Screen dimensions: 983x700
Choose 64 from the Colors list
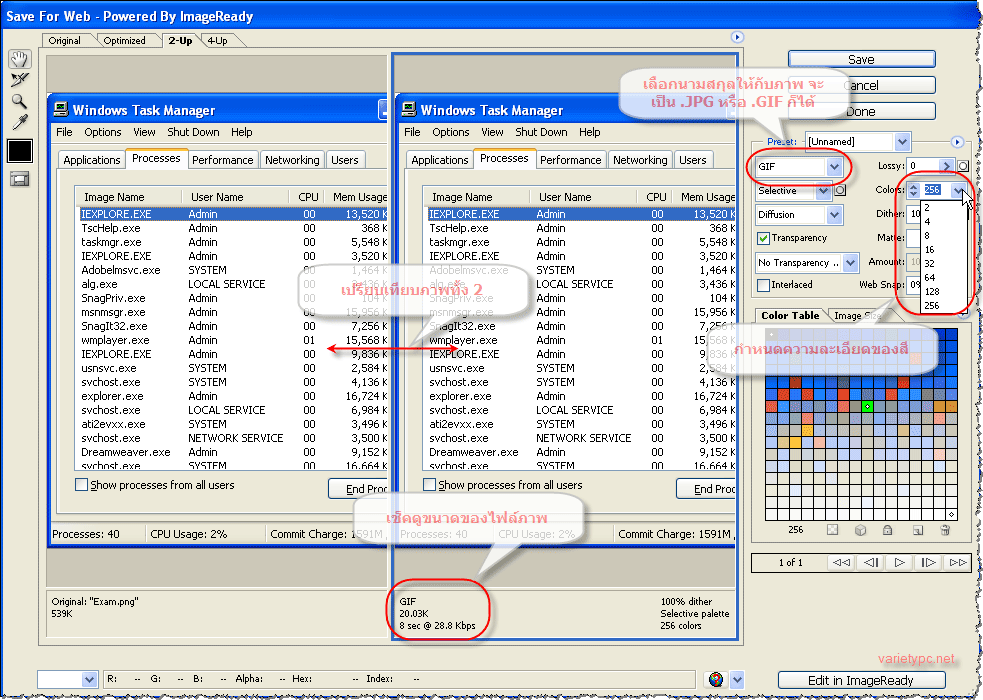tap(930, 278)
